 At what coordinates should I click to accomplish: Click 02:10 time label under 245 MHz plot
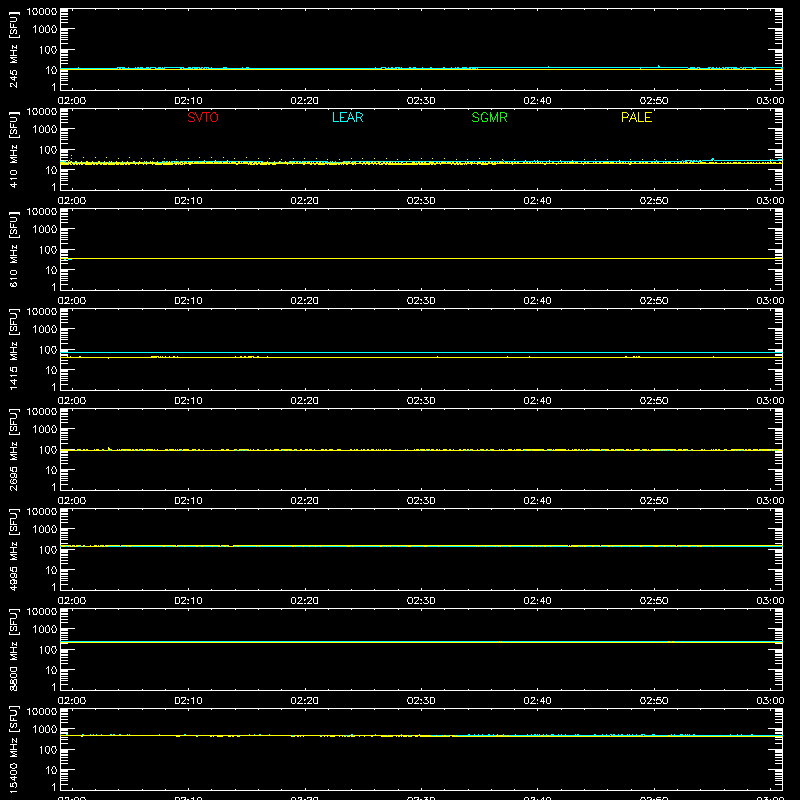point(188,101)
